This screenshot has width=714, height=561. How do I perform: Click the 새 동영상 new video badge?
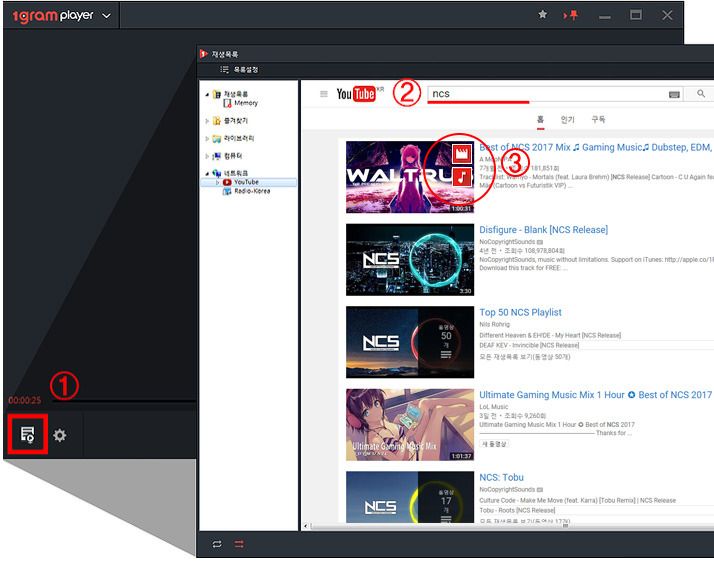click(495, 444)
